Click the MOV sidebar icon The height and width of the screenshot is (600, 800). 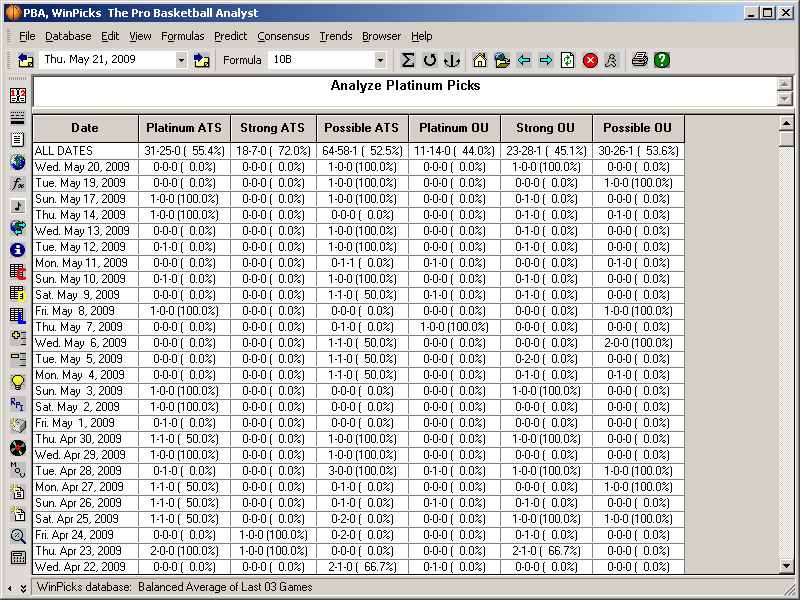click(18, 470)
